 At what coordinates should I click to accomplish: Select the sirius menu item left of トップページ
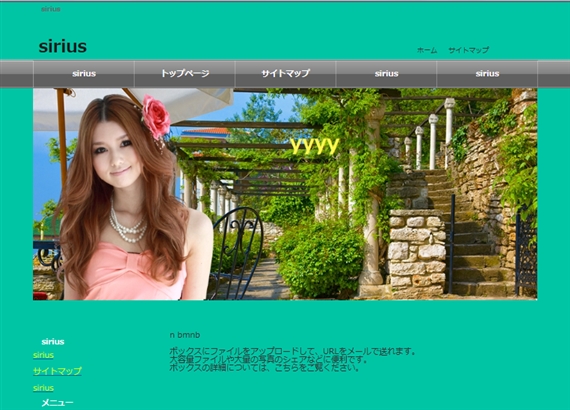(84, 73)
